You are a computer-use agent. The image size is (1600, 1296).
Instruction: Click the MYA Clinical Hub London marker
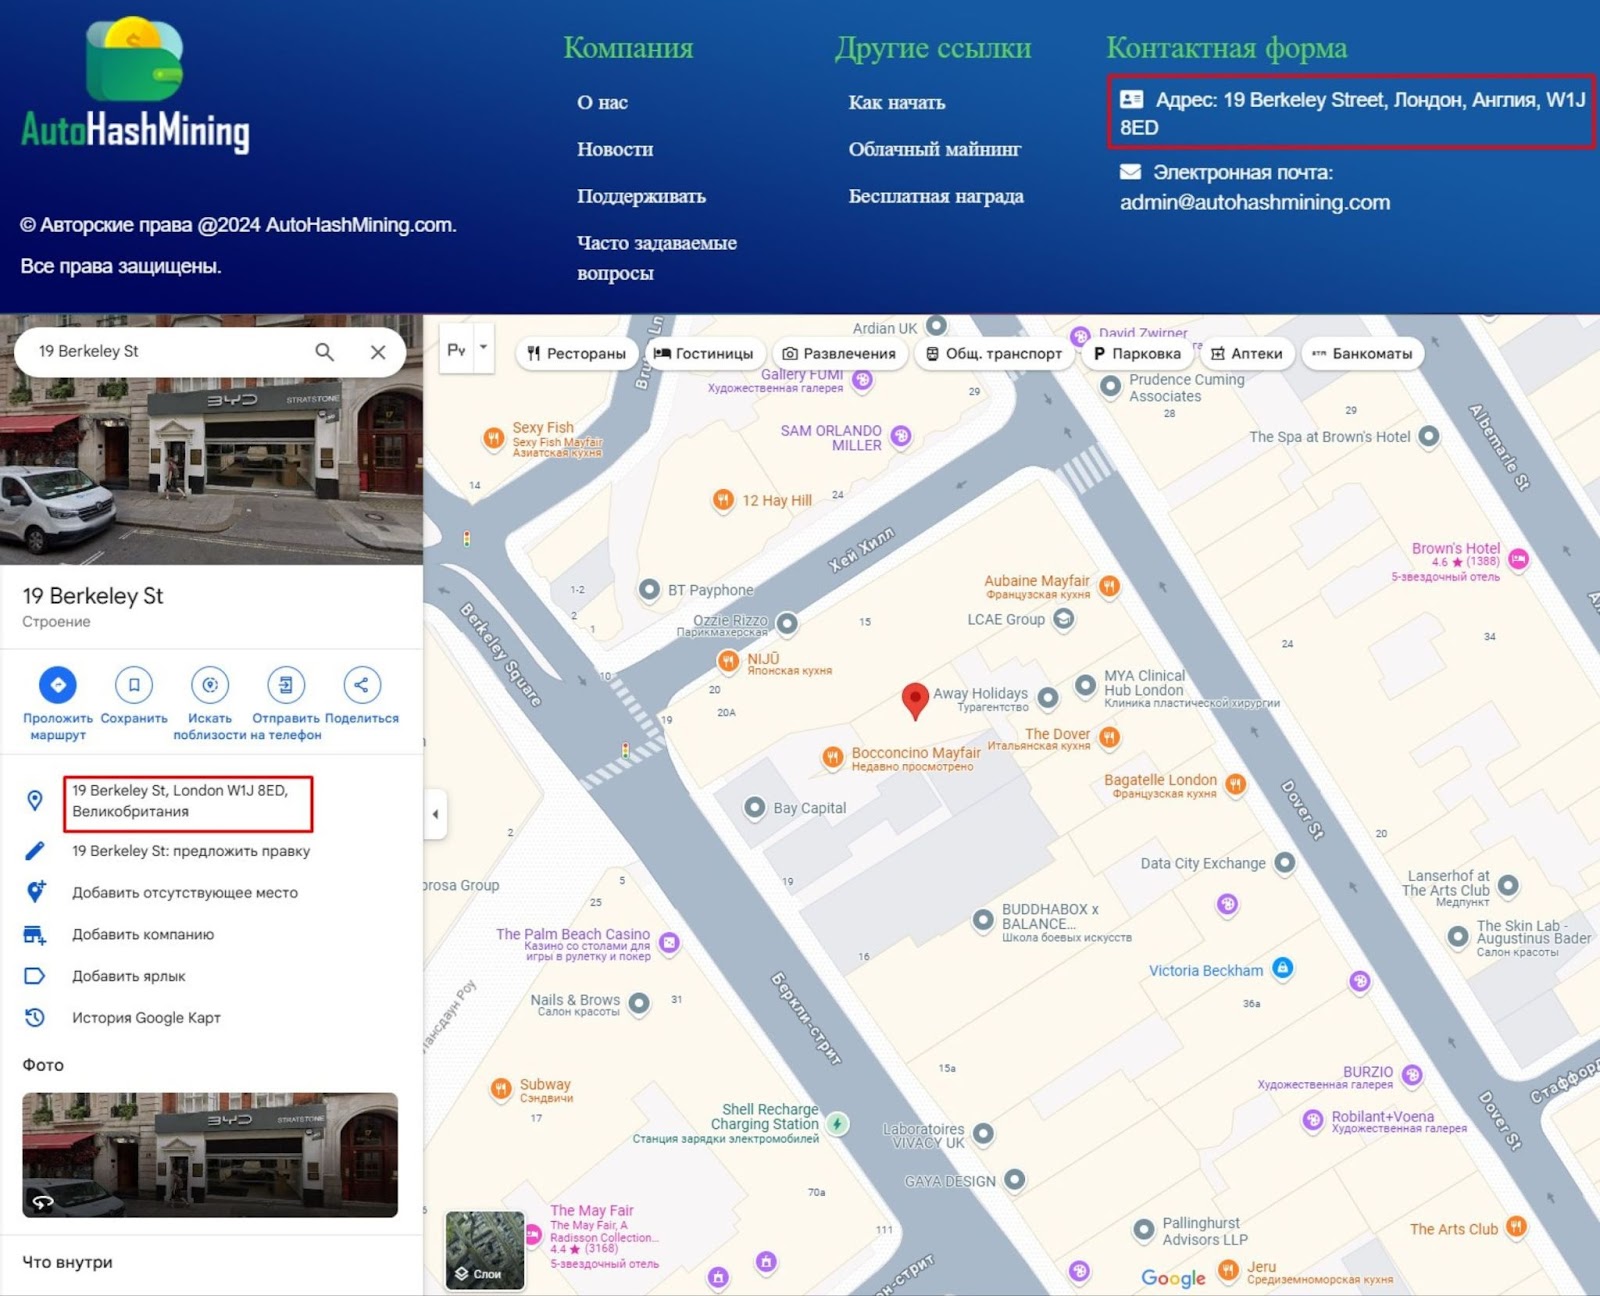[1085, 686]
